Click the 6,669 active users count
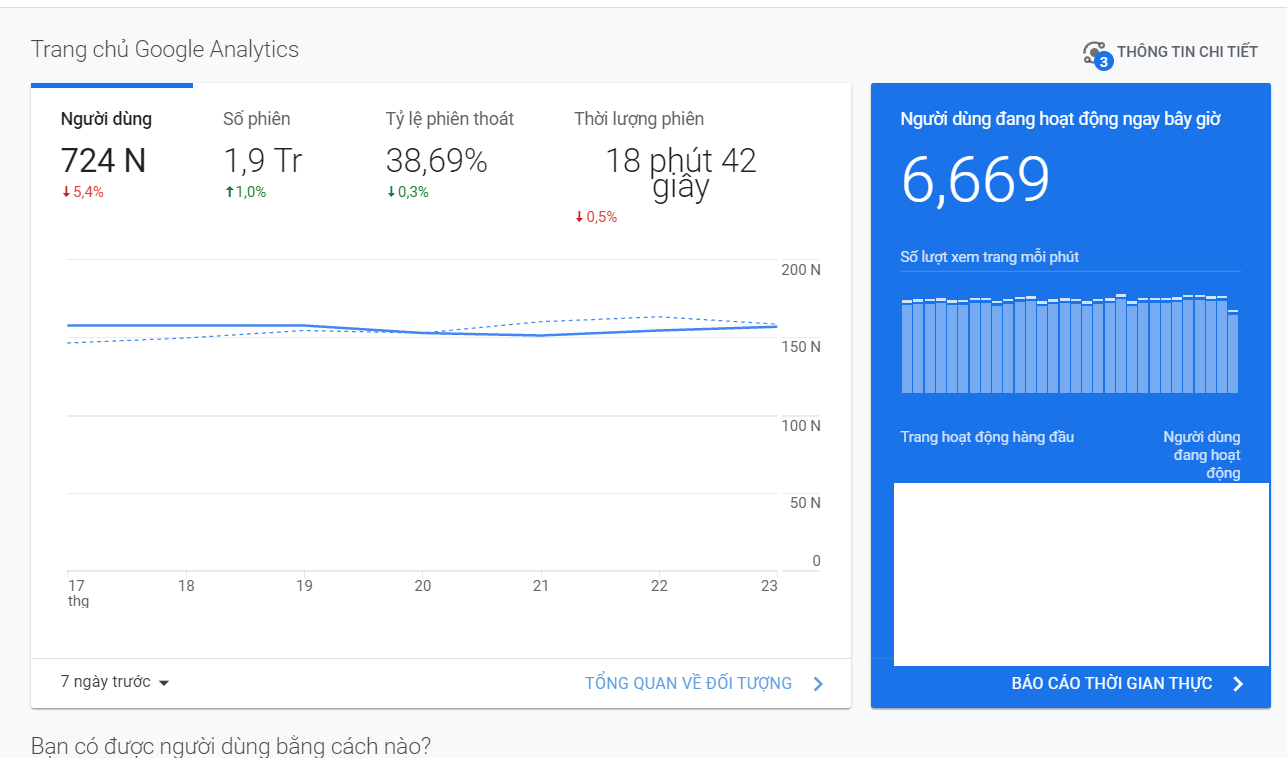This screenshot has width=1287, height=758. tap(975, 180)
